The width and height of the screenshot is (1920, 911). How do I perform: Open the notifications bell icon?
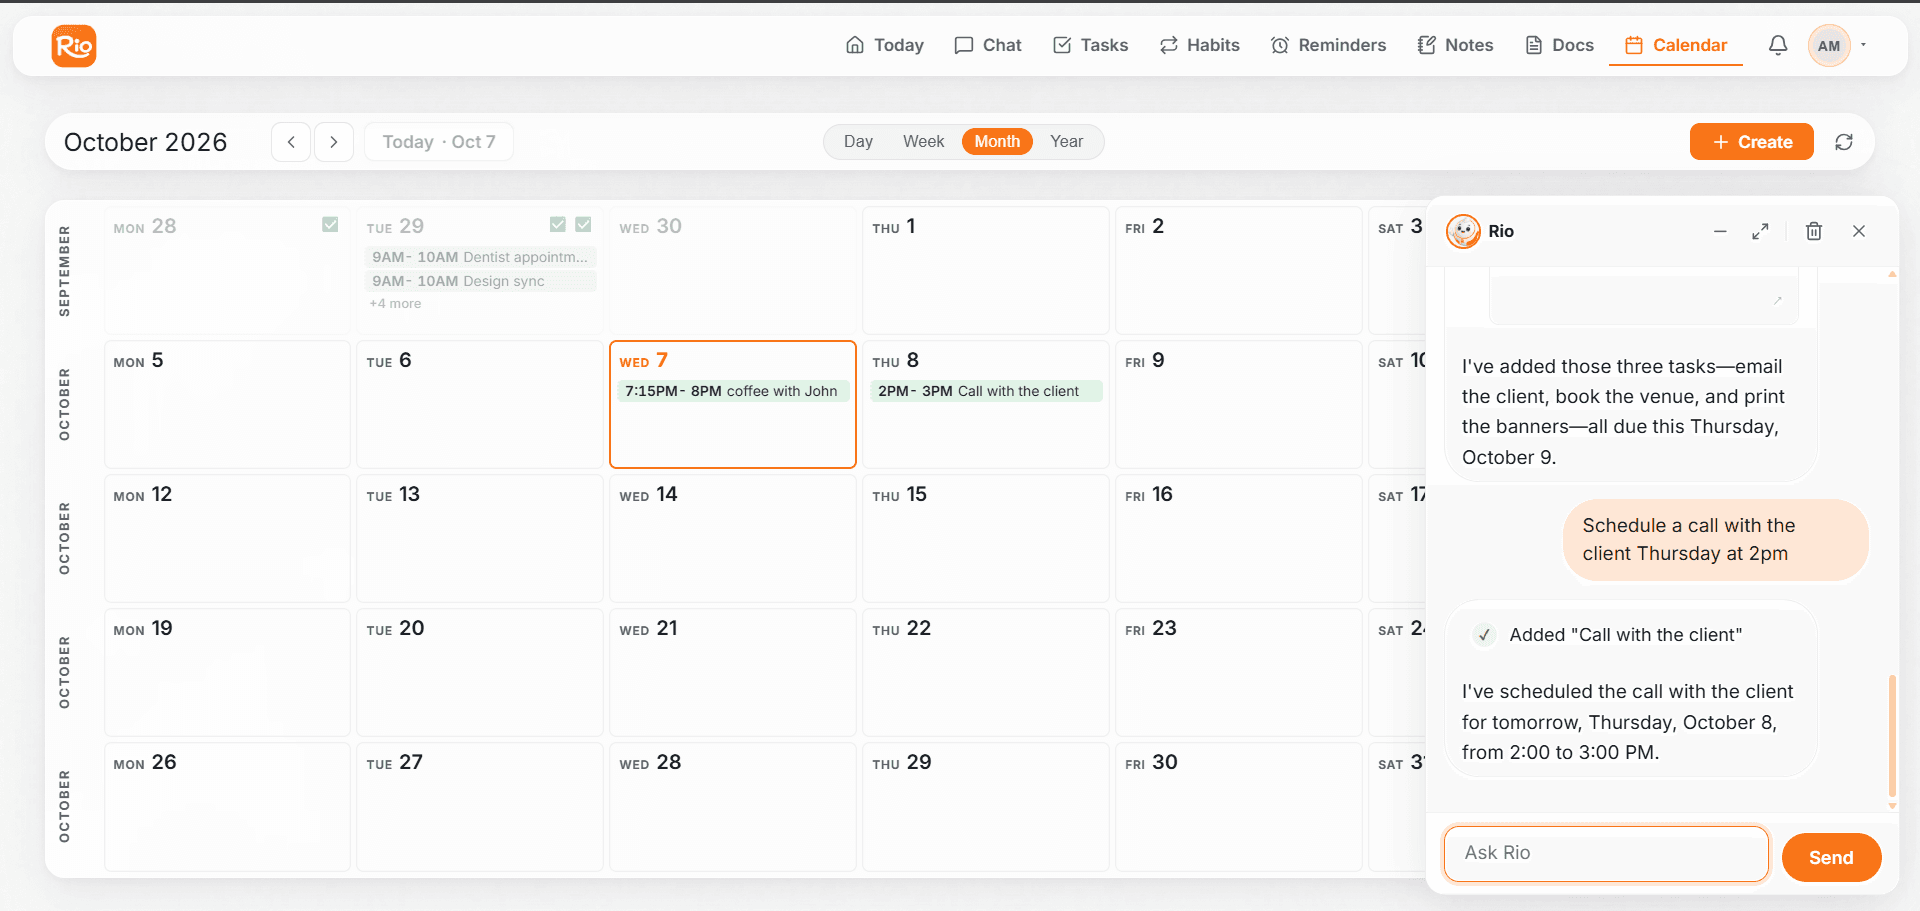(1778, 45)
